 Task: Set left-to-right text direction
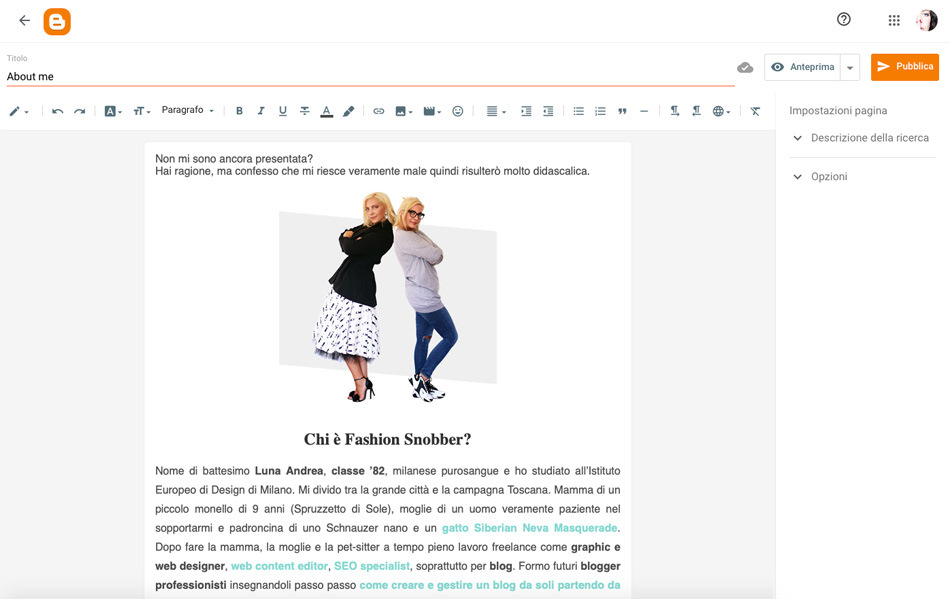[674, 111]
